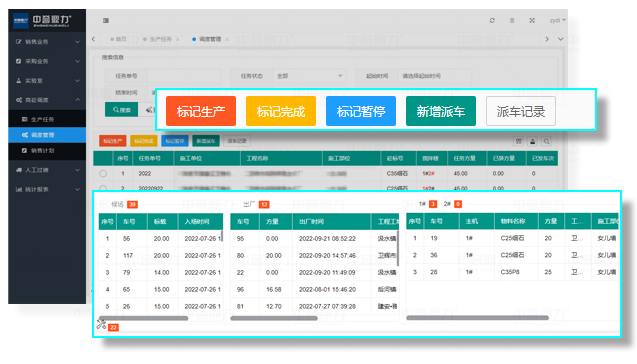Expand the 人工过磅 sidebar chevron
The image size is (637, 364).
tap(77, 170)
